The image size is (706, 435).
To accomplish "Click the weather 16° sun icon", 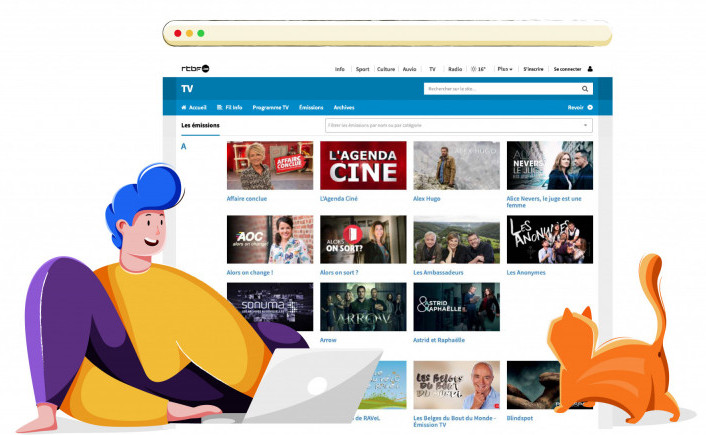I will click(474, 69).
